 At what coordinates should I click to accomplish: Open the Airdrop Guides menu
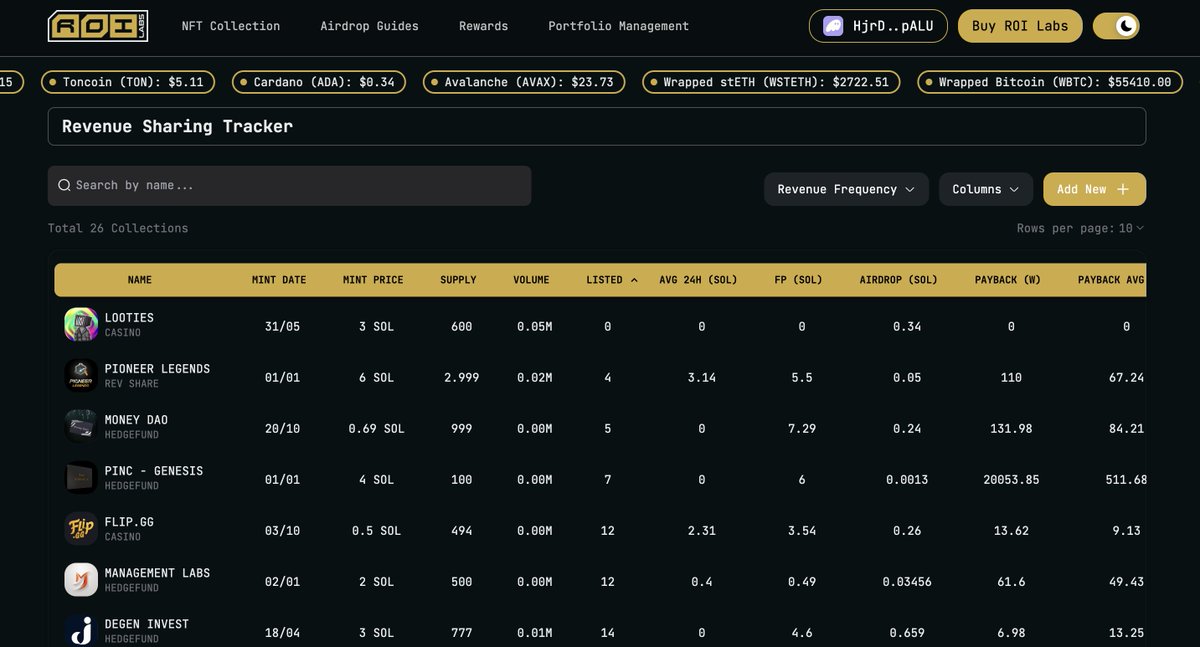[369, 26]
